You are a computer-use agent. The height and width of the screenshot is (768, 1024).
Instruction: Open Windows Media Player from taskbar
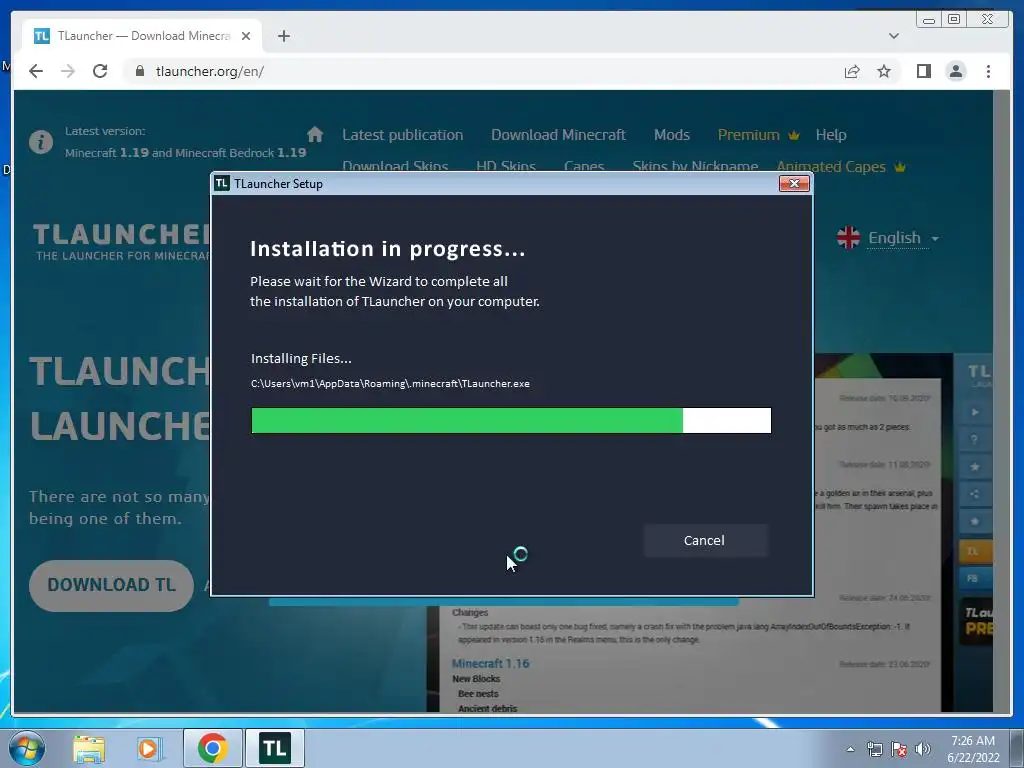click(149, 748)
